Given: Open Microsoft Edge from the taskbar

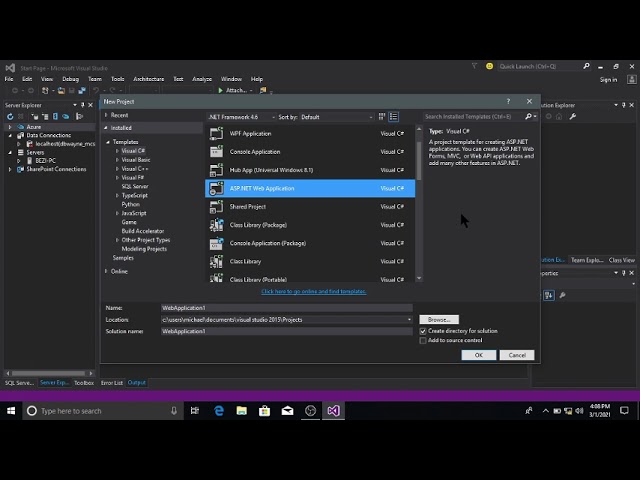Looking at the screenshot, I should click(x=219, y=411).
